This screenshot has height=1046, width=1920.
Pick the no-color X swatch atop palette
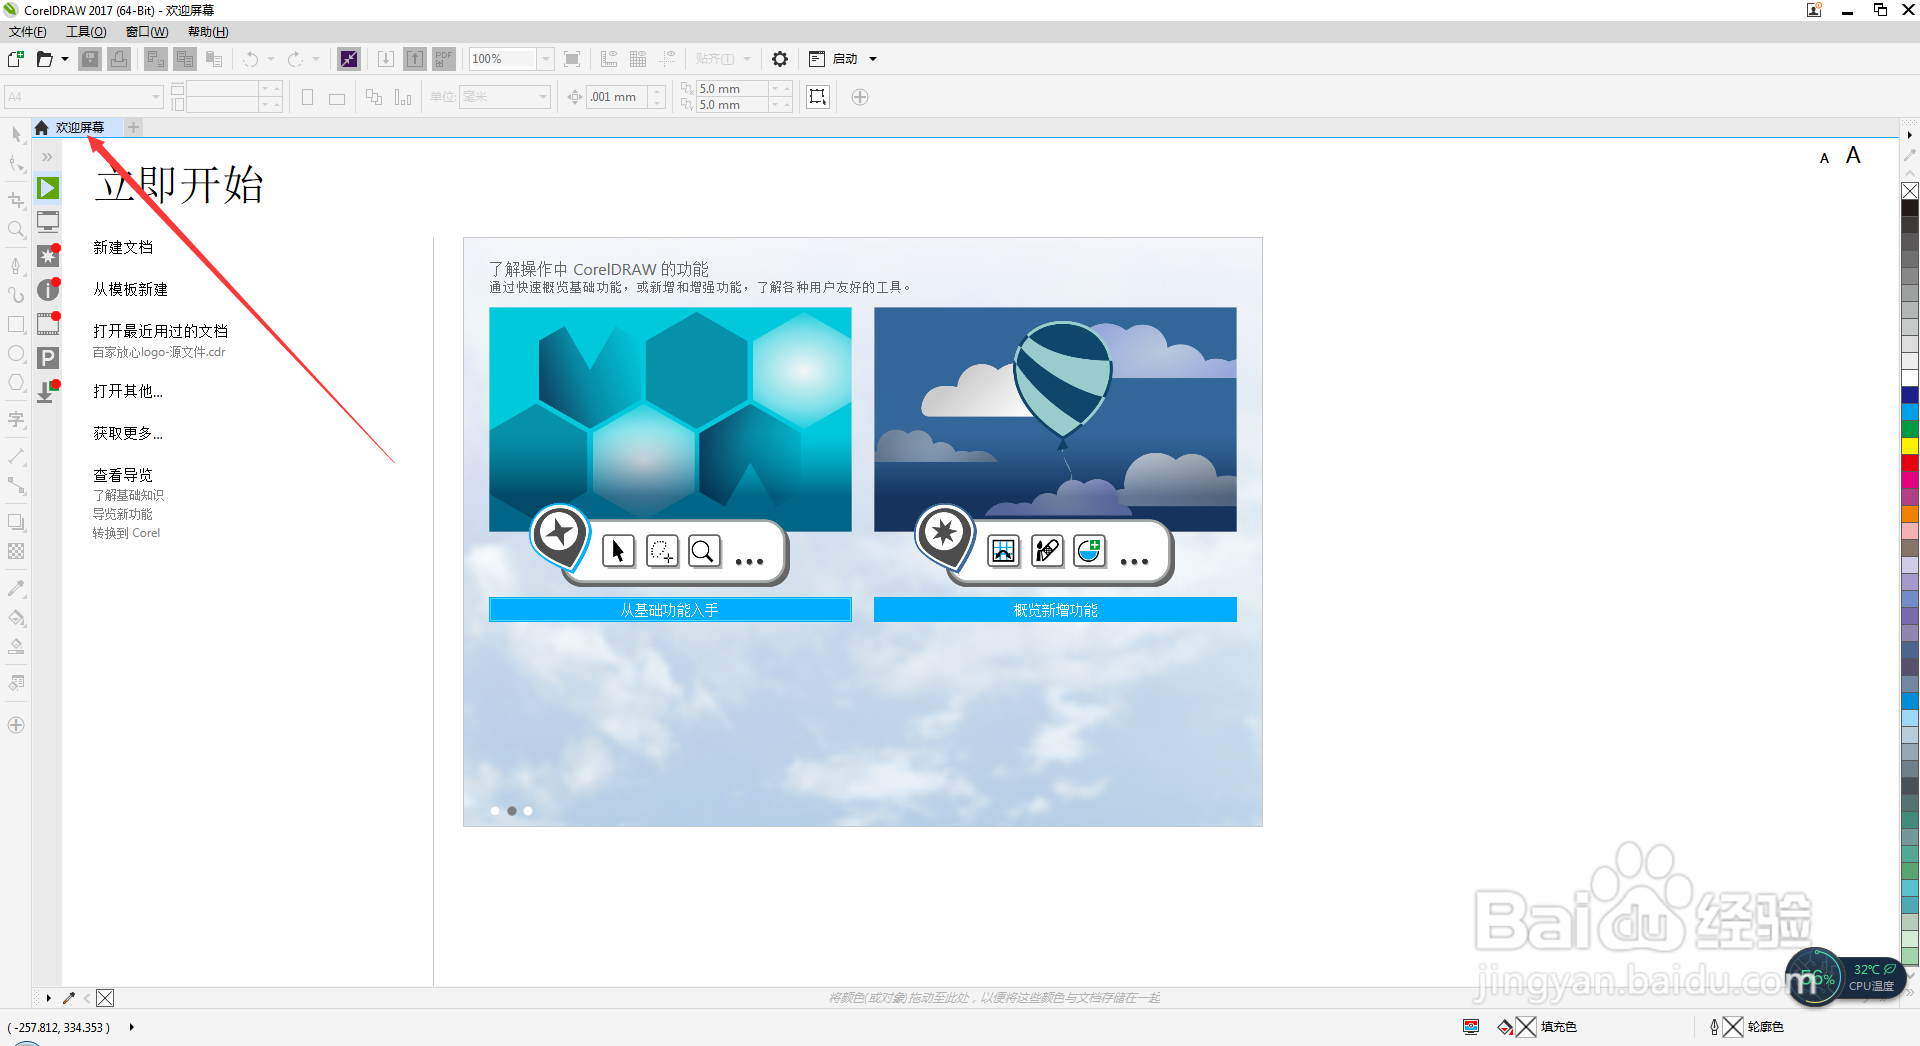click(x=1910, y=191)
